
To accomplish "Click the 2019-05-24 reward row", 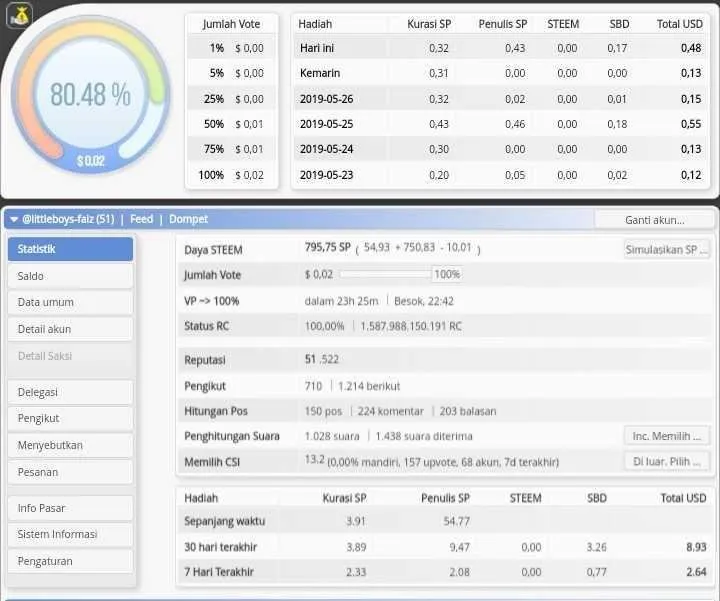I will click(501, 149).
